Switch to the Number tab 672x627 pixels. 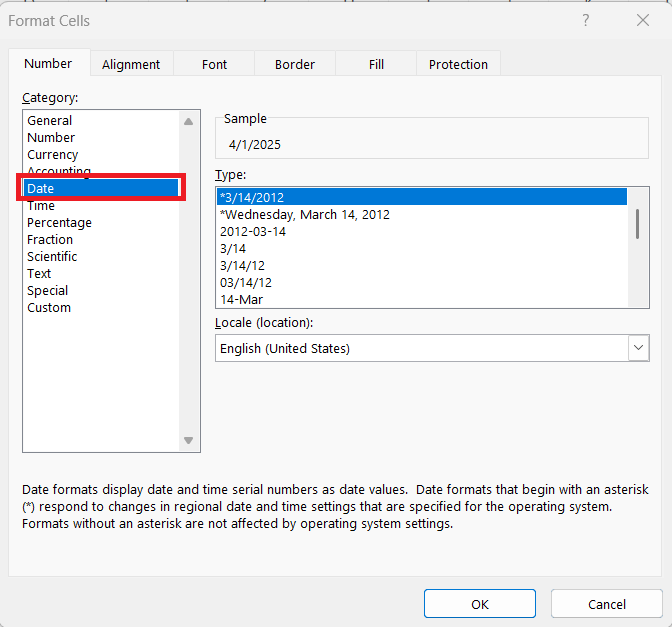(48, 63)
